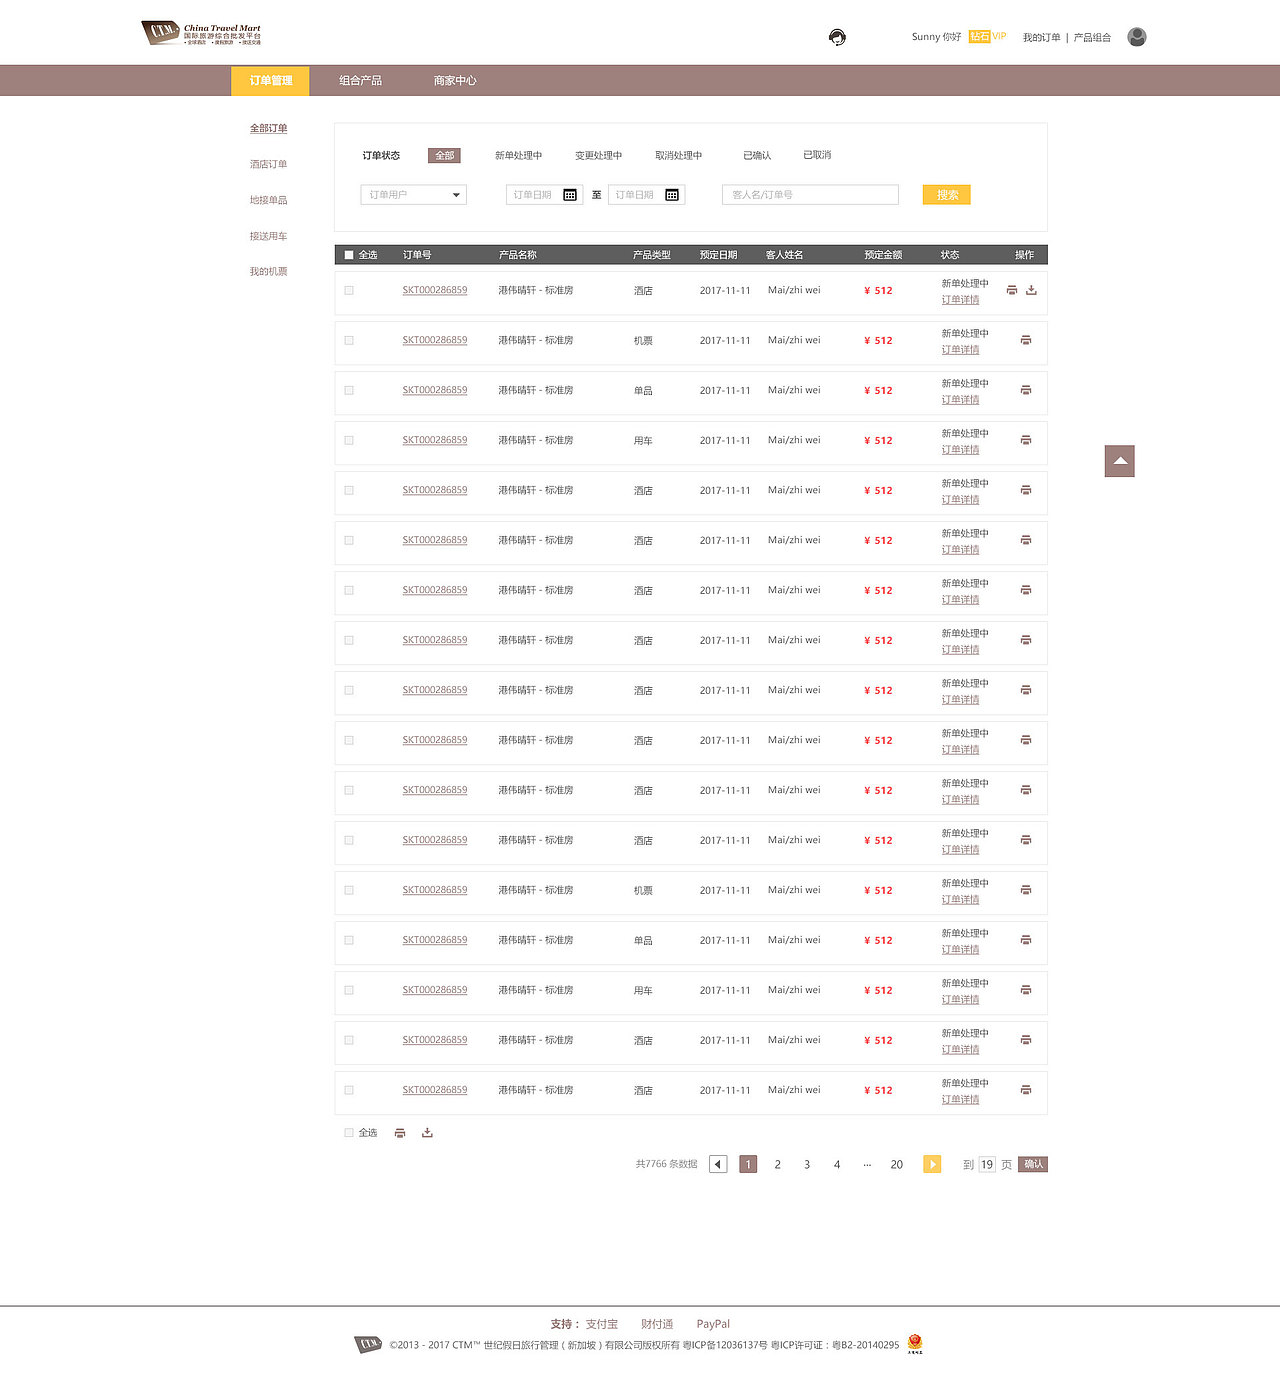The image size is (1280, 1387).
Task: Toggle 全选 checkbox in table header
Action: [349, 255]
